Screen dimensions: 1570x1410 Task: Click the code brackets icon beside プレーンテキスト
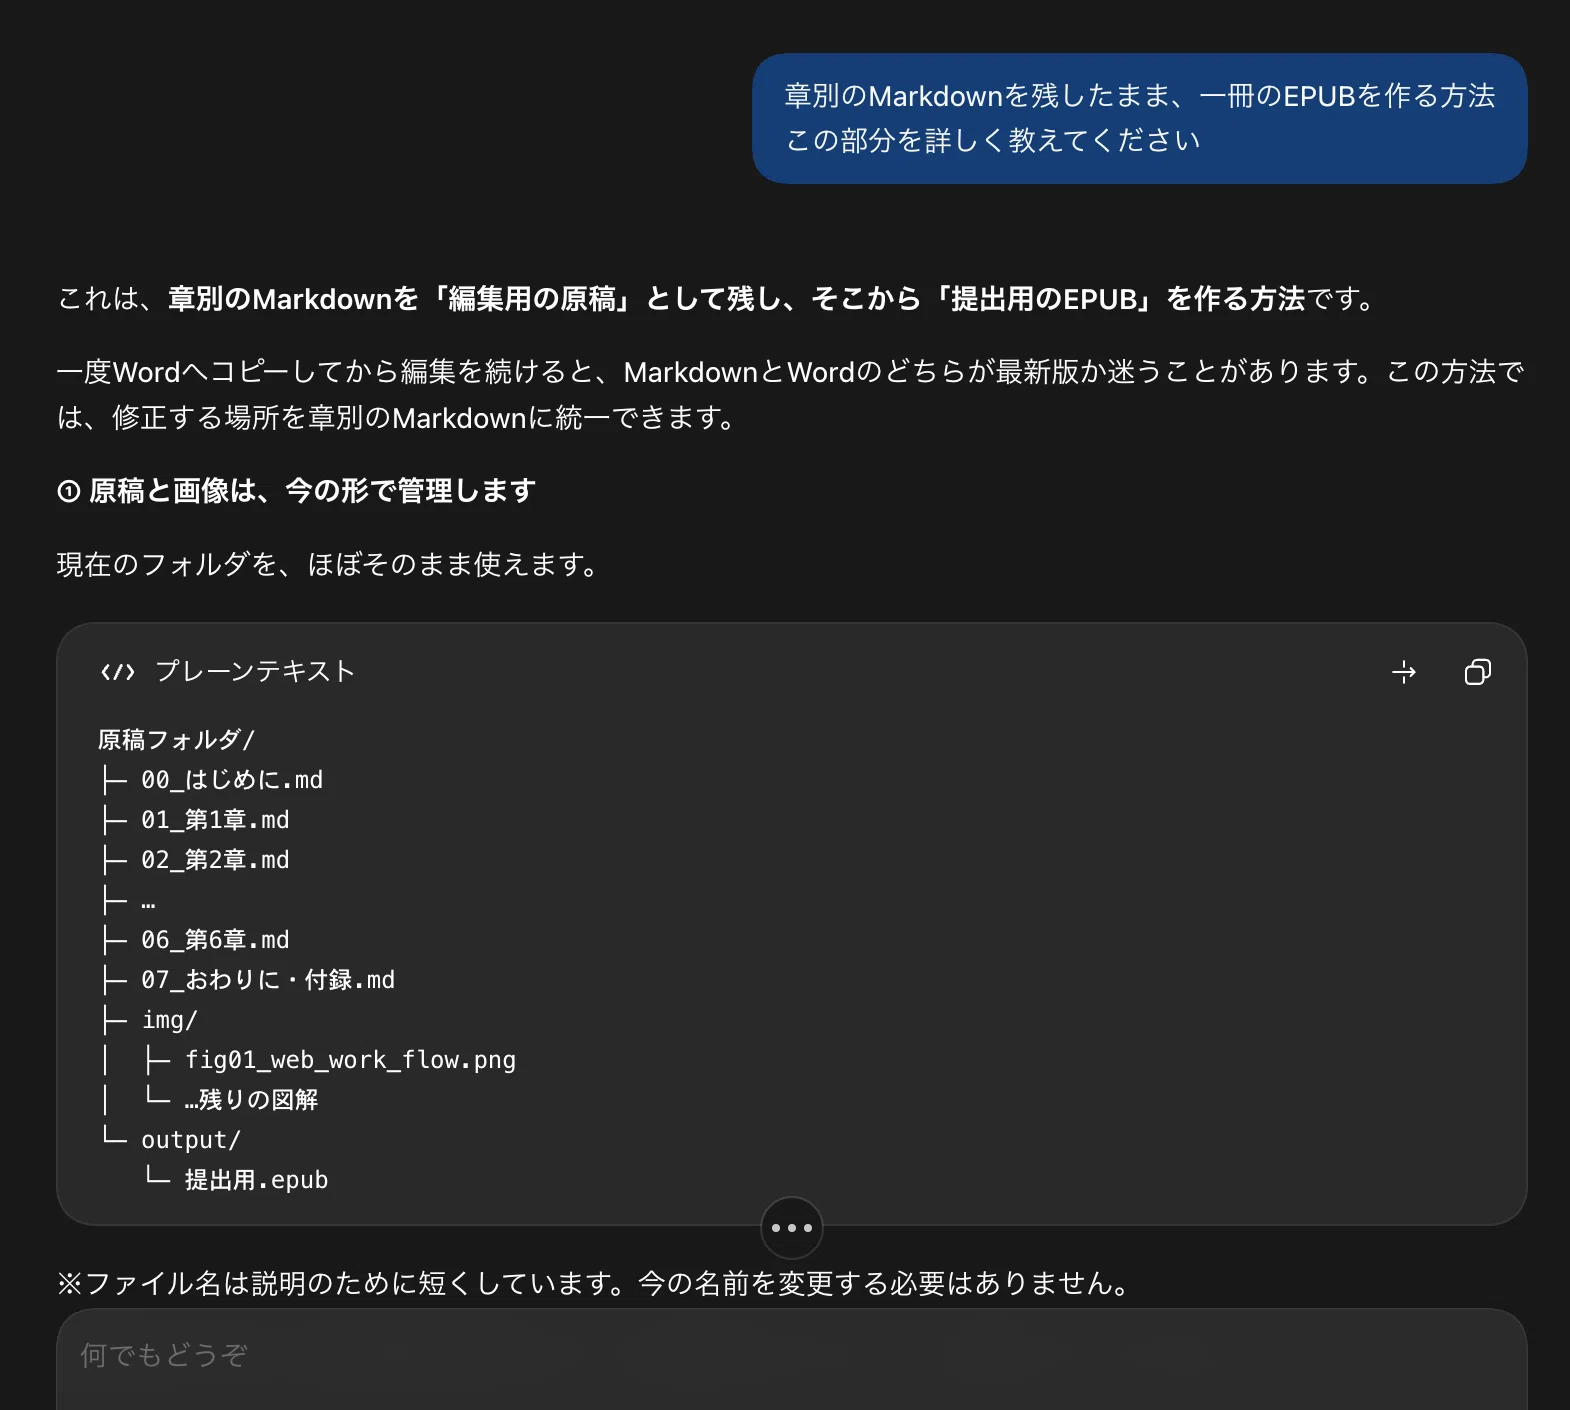coord(117,672)
